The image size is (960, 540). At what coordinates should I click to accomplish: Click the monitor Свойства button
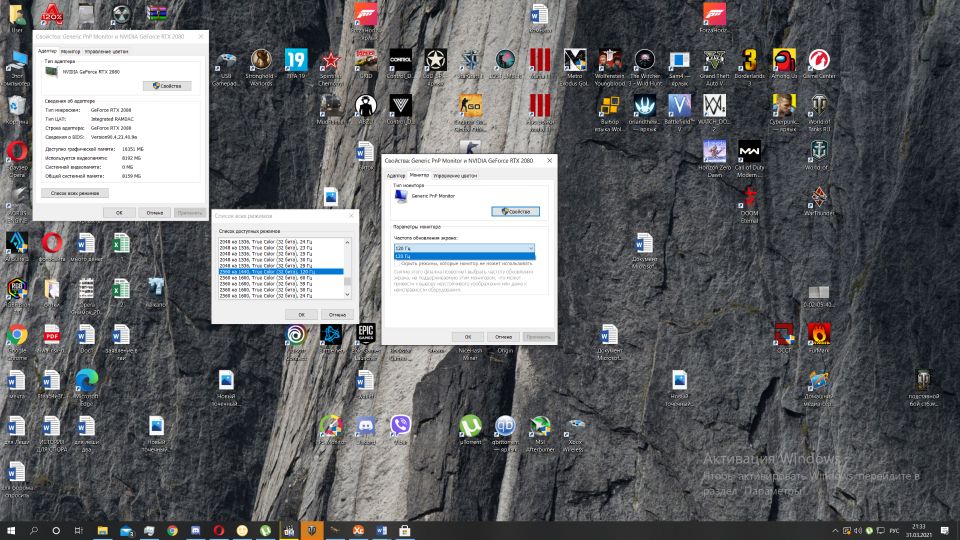(516, 211)
